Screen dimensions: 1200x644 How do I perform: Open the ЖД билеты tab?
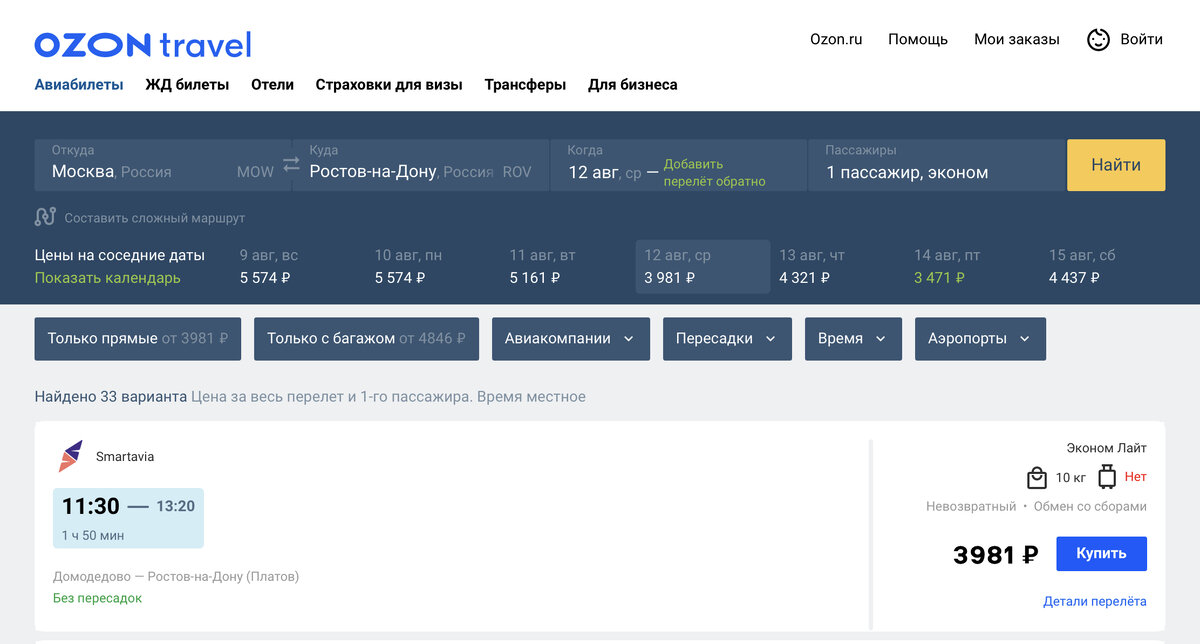click(187, 85)
